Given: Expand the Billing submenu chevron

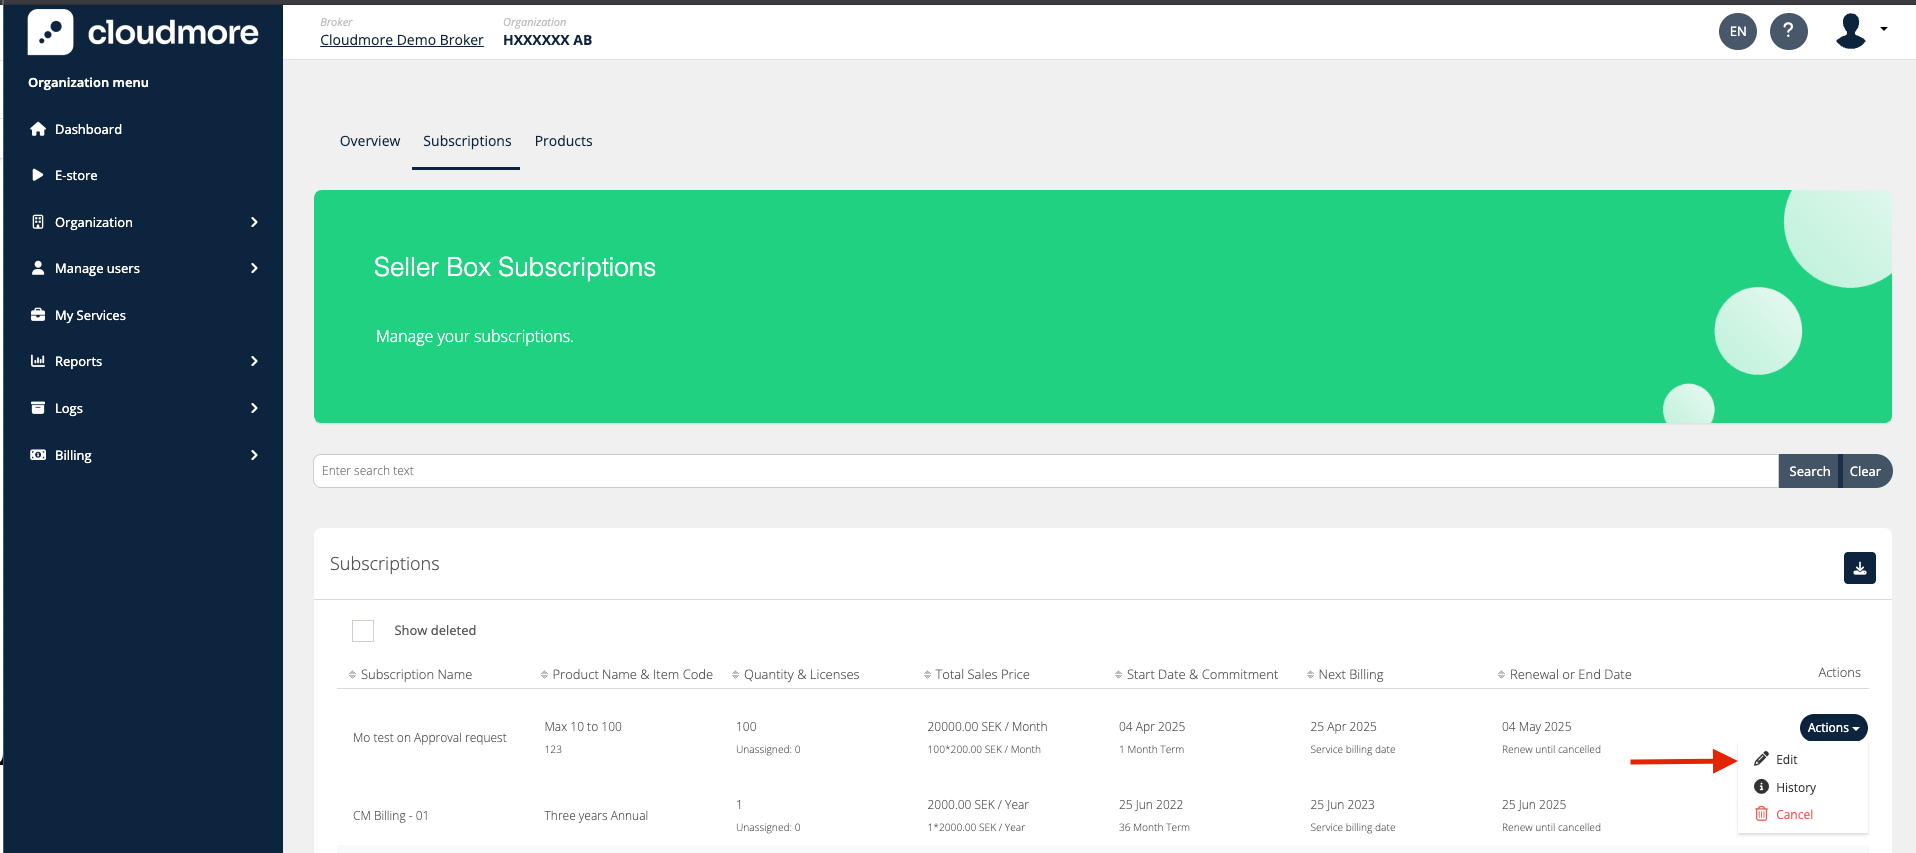Looking at the screenshot, I should point(254,455).
